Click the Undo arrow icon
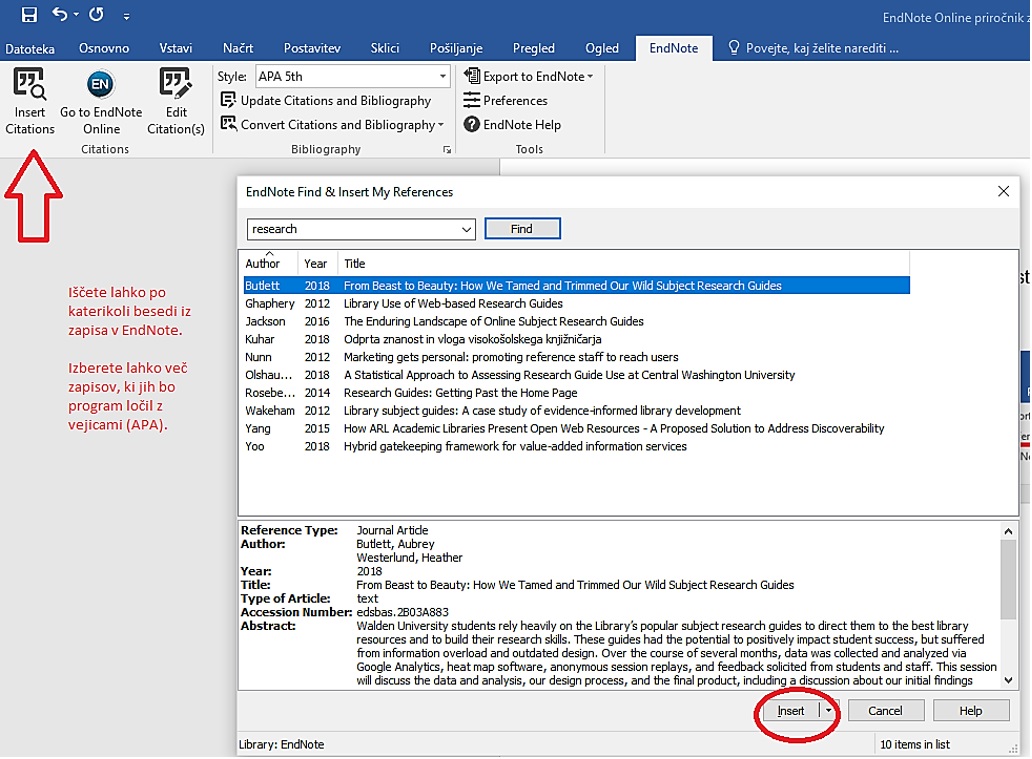 [59, 14]
